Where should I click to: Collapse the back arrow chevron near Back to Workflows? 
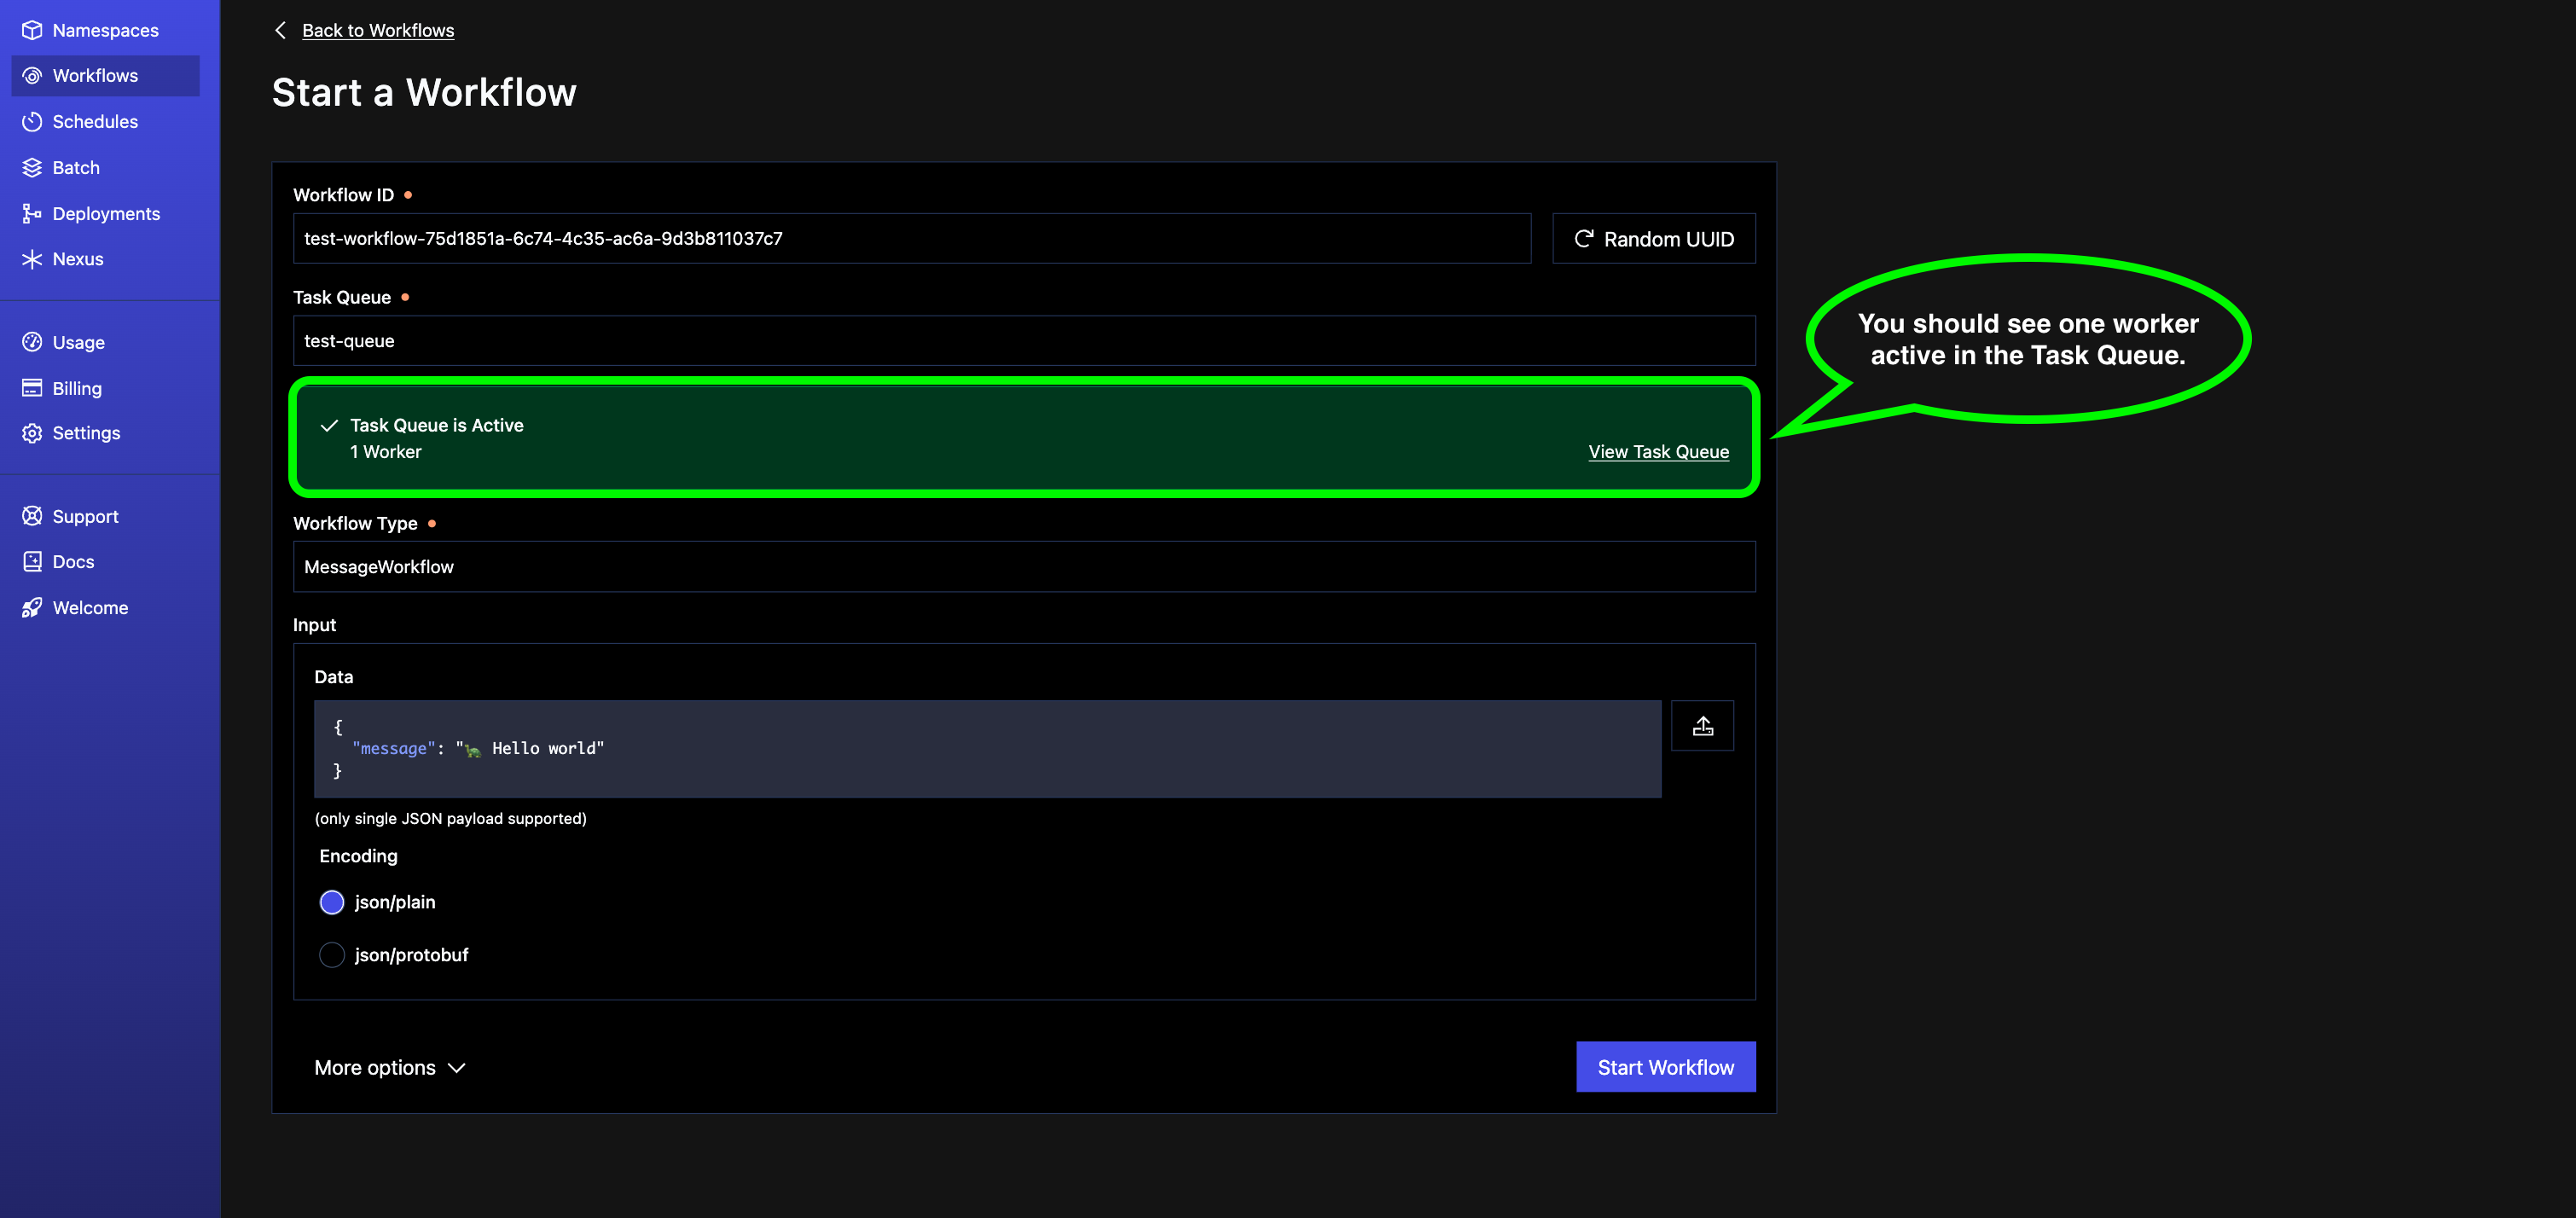[x=280, y=30]
